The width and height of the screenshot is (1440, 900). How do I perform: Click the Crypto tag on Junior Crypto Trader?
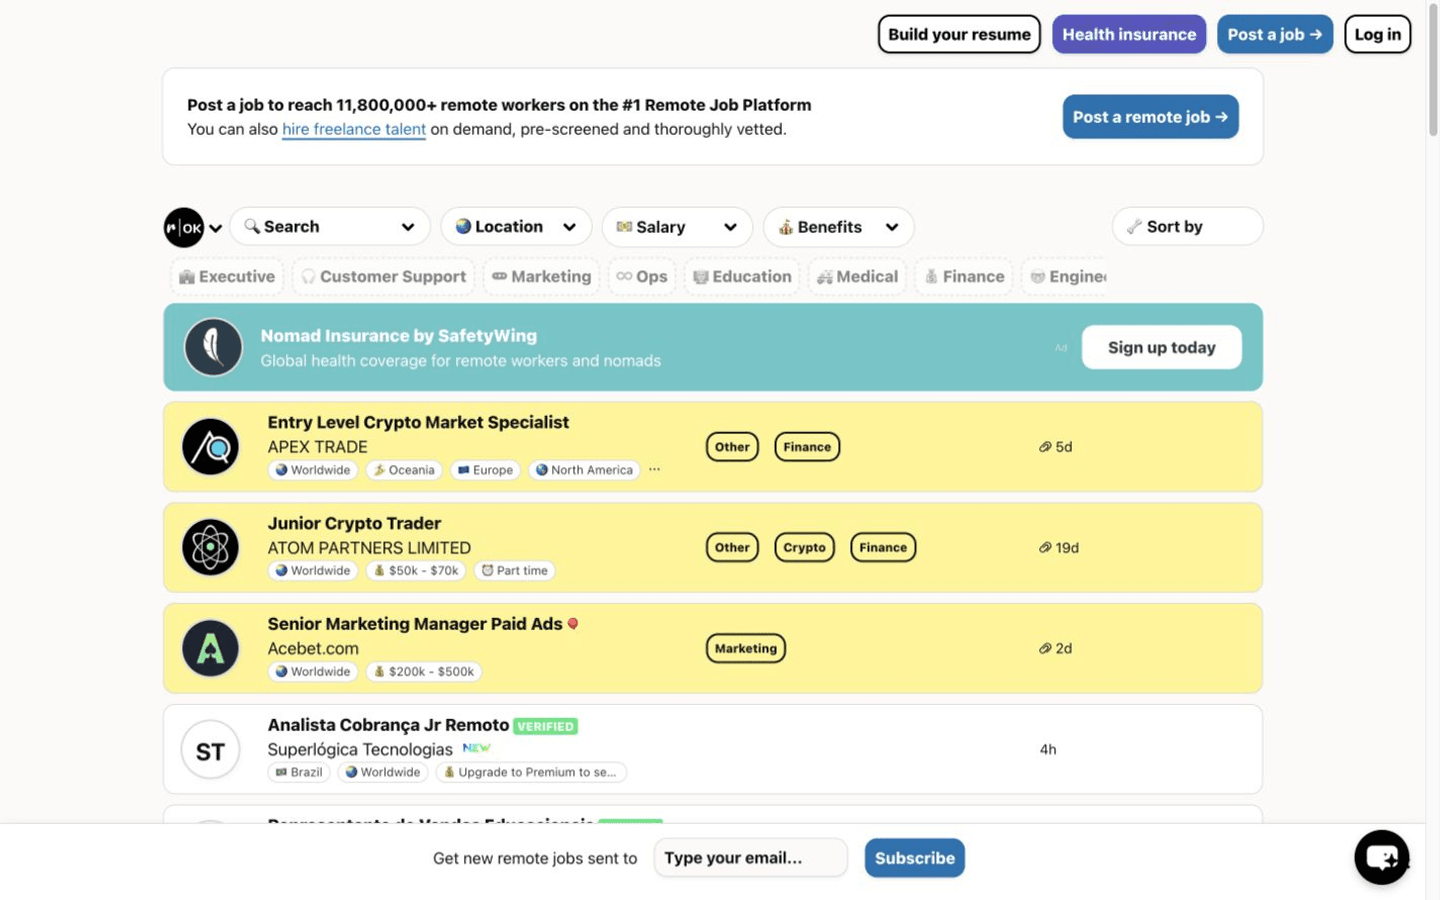[804, 548]
